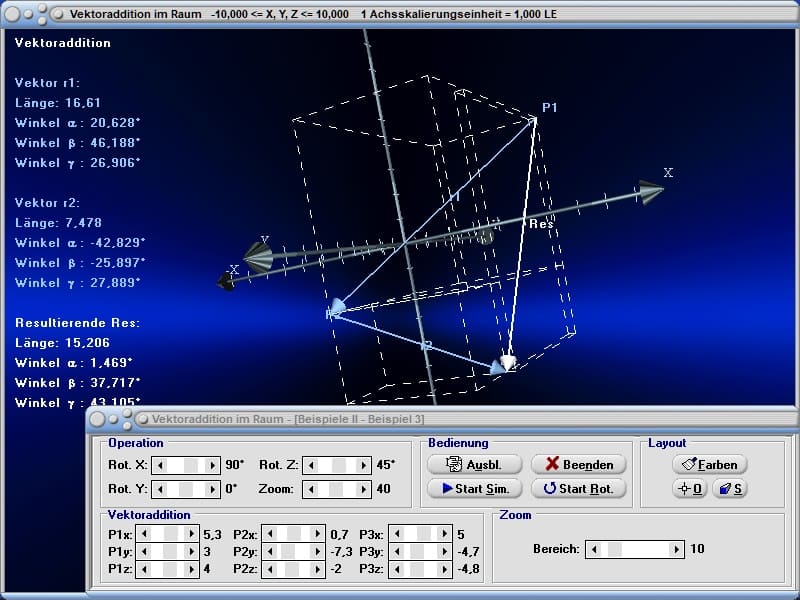
Task: Decrease Bereich with its left arrow
Action: coord(594,549)
